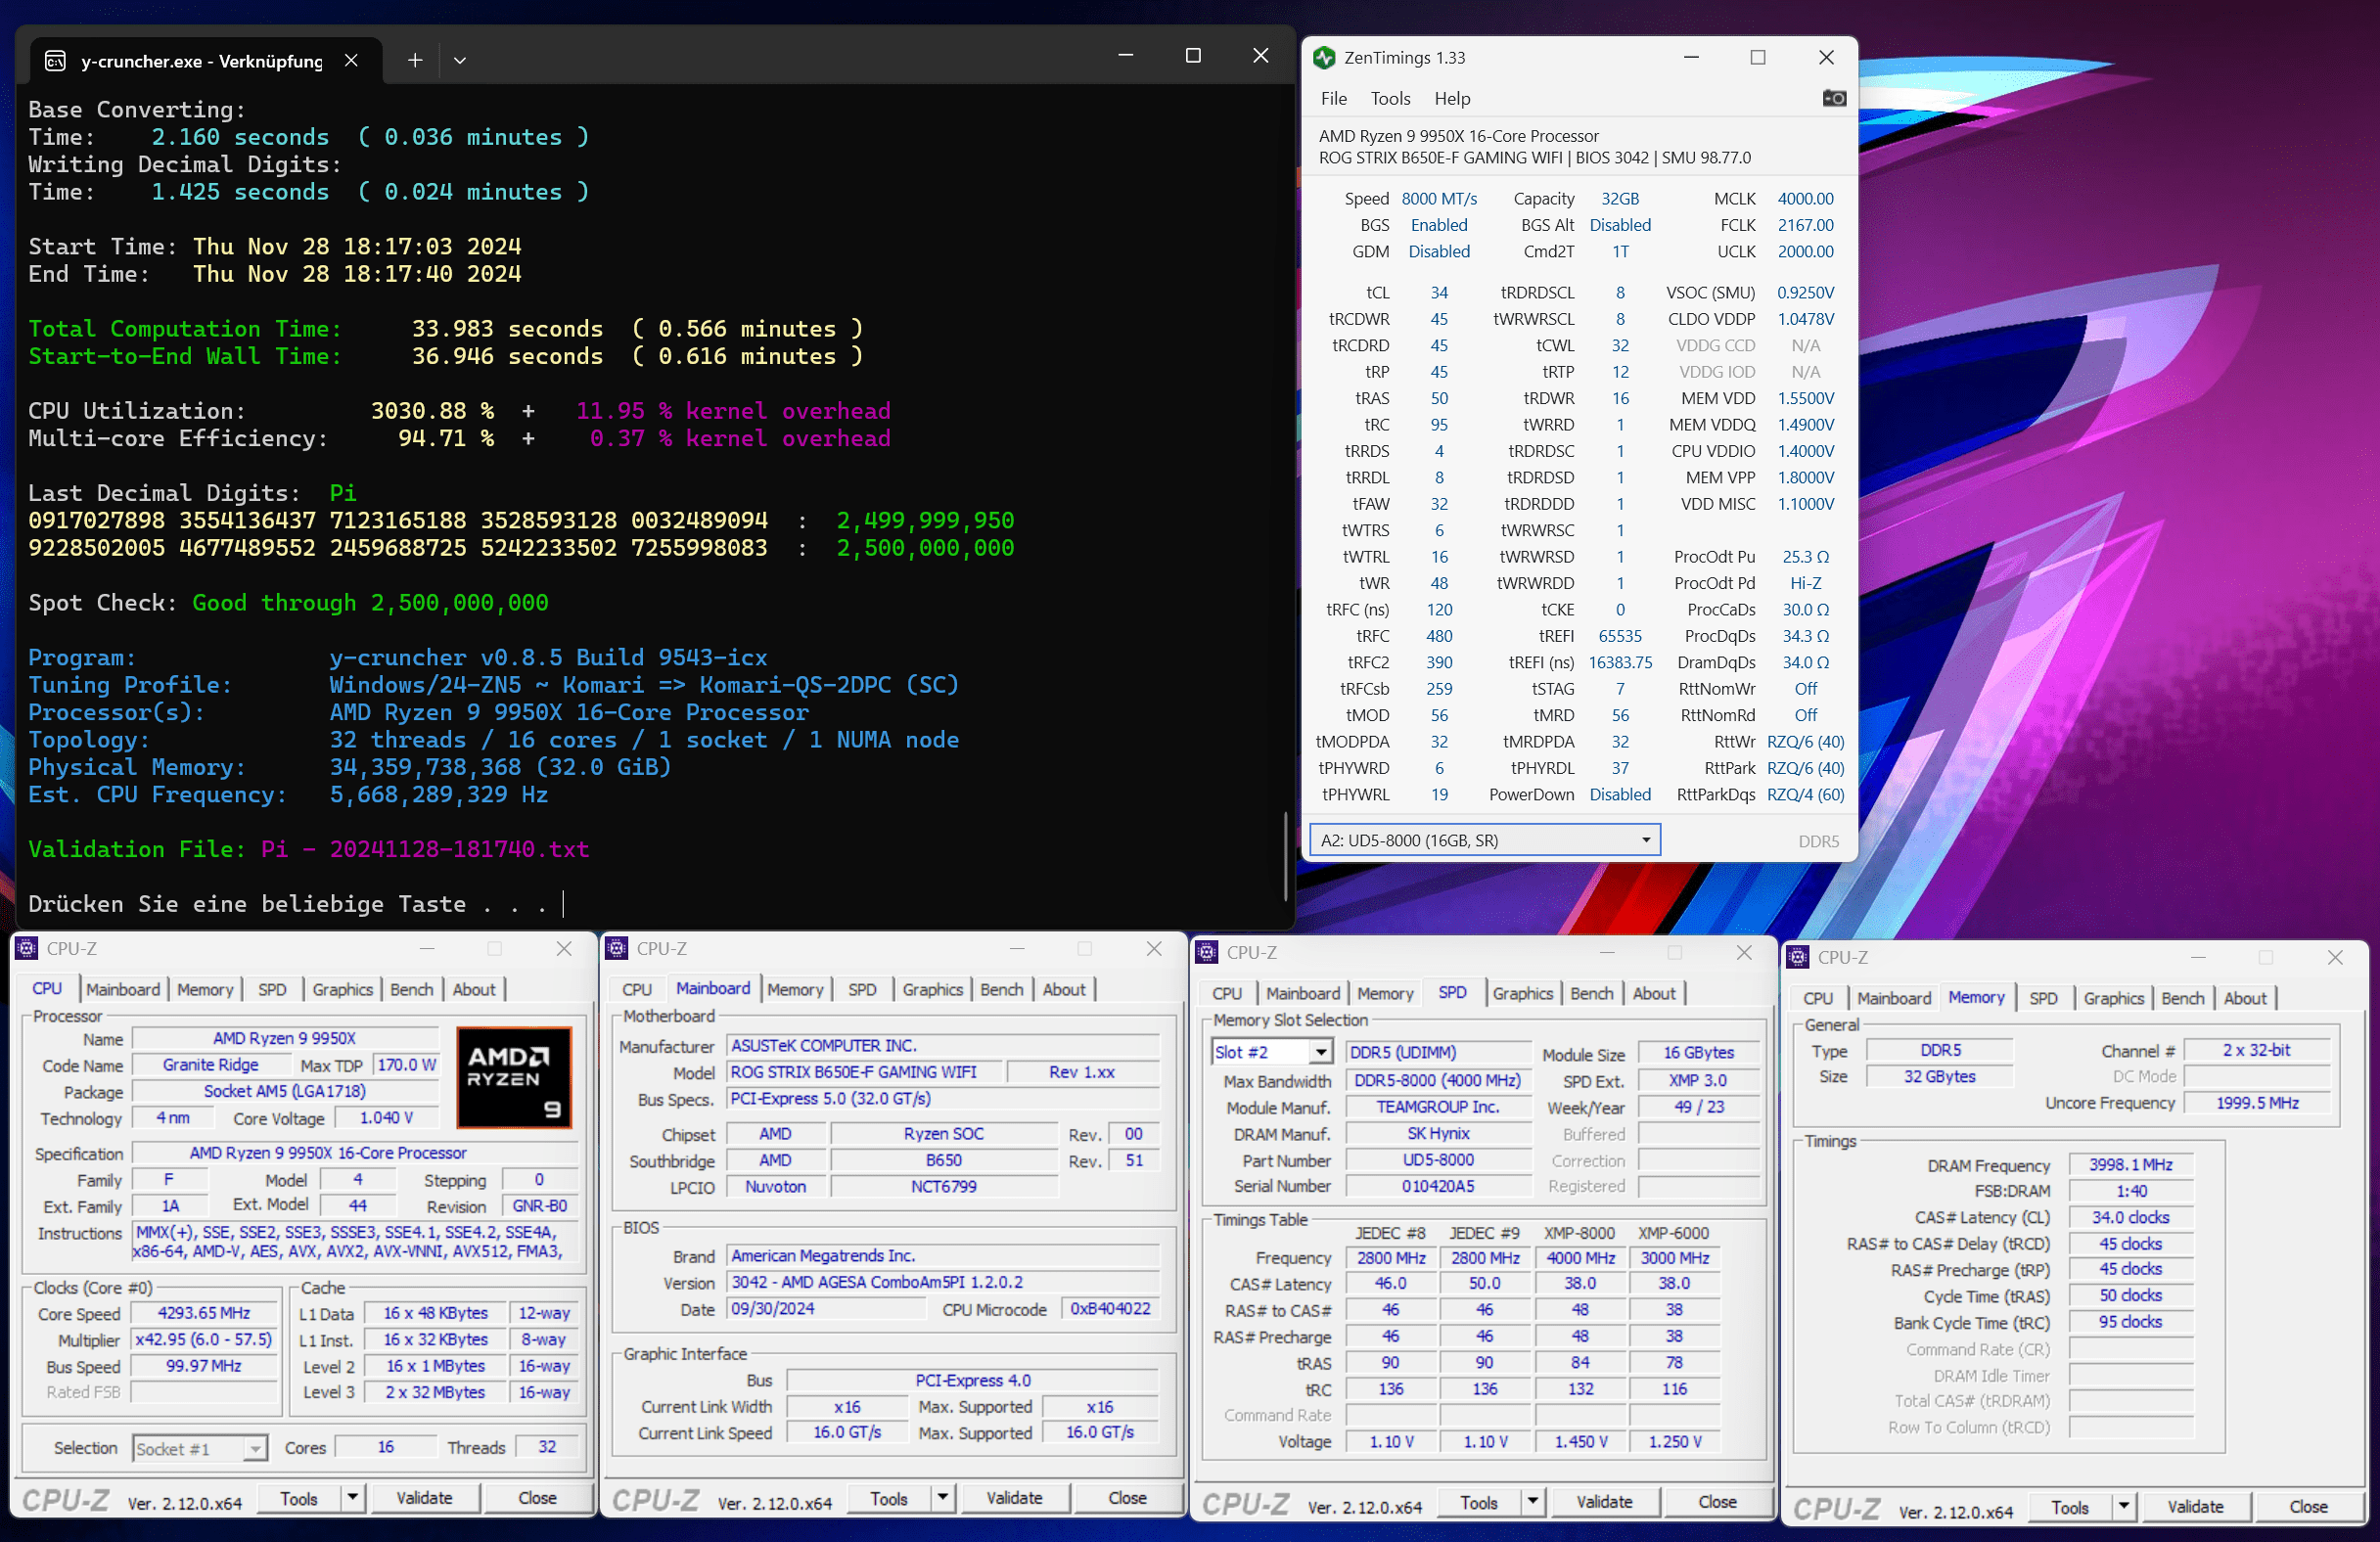
Task: Select Memory tab in CPU-Z Mainboard window
Action: [795, 989]
